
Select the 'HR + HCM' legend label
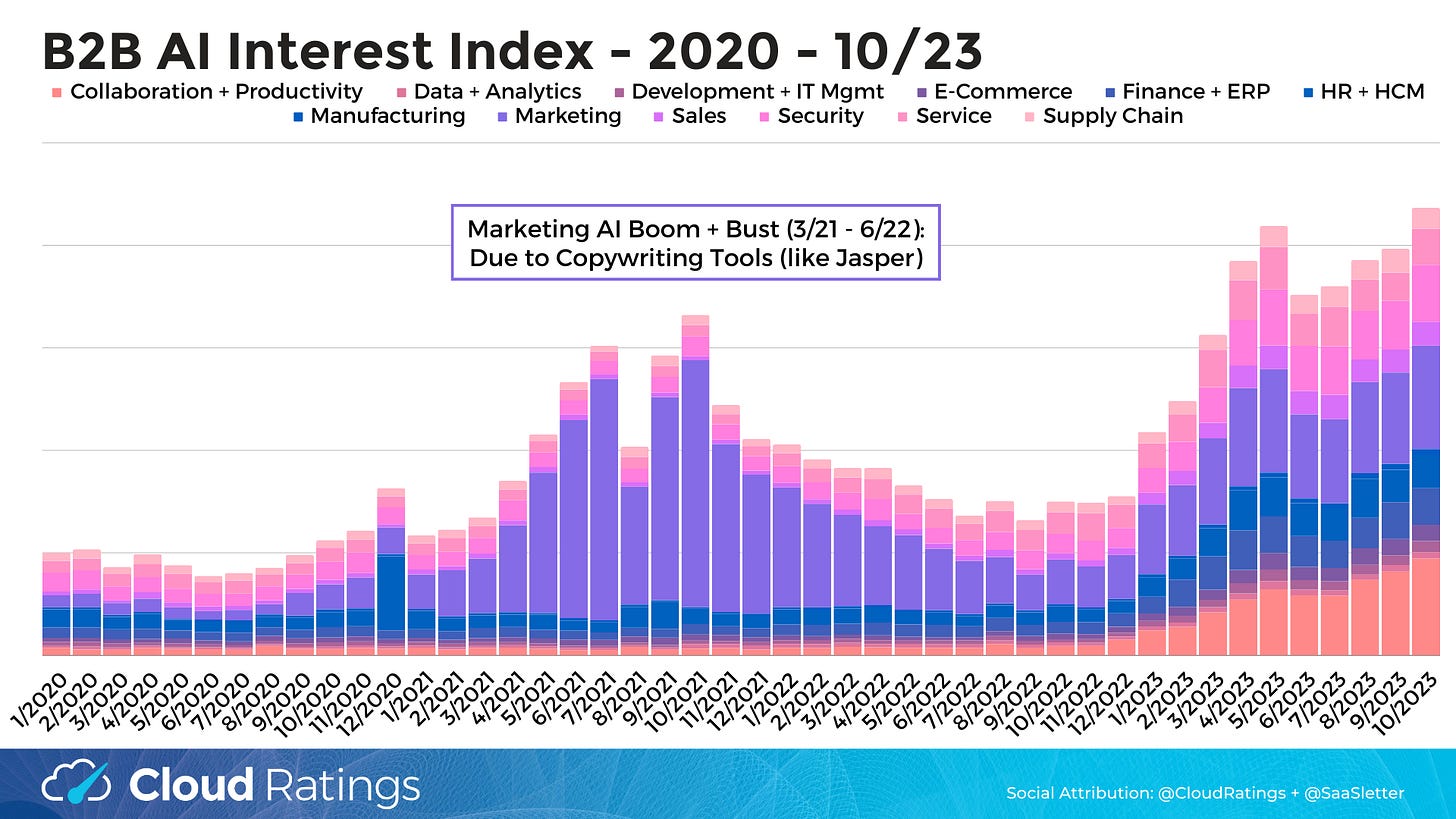1374,92
